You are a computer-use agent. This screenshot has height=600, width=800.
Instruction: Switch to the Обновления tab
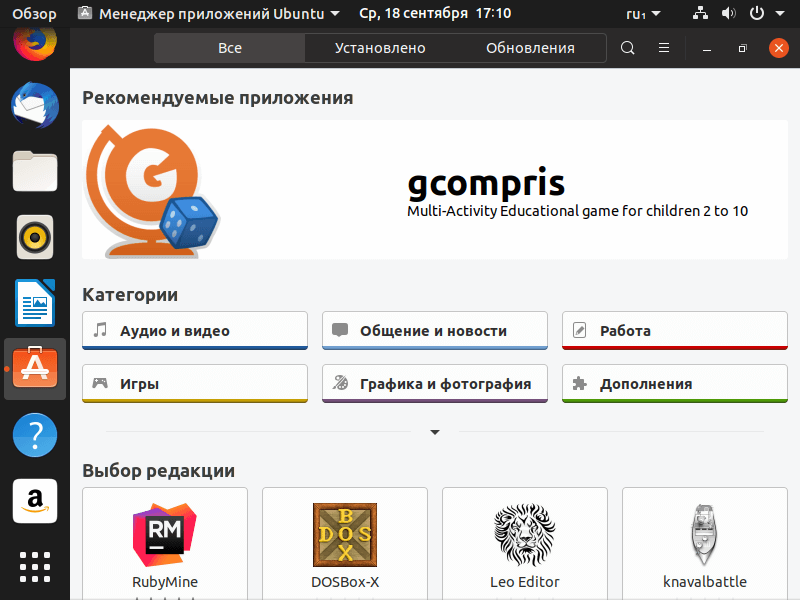coord(530,48)
